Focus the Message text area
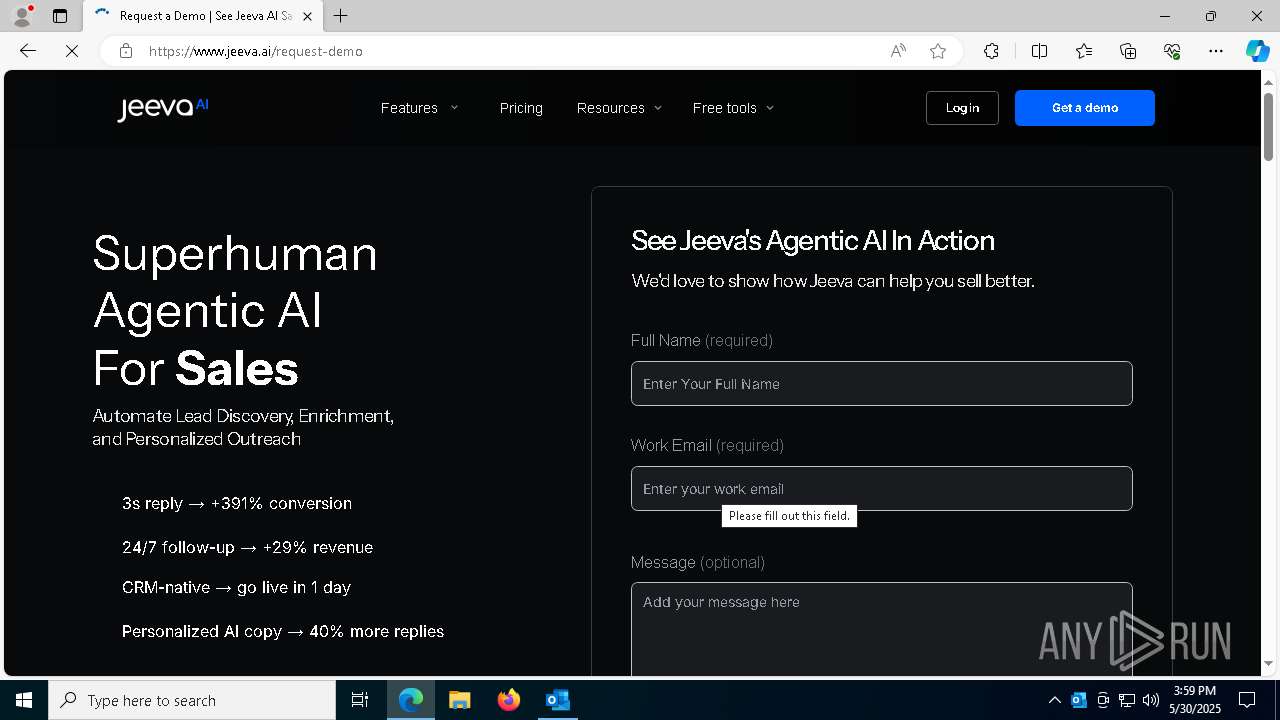The width and height of the screenshot is (1280, 720). point(882,629)
